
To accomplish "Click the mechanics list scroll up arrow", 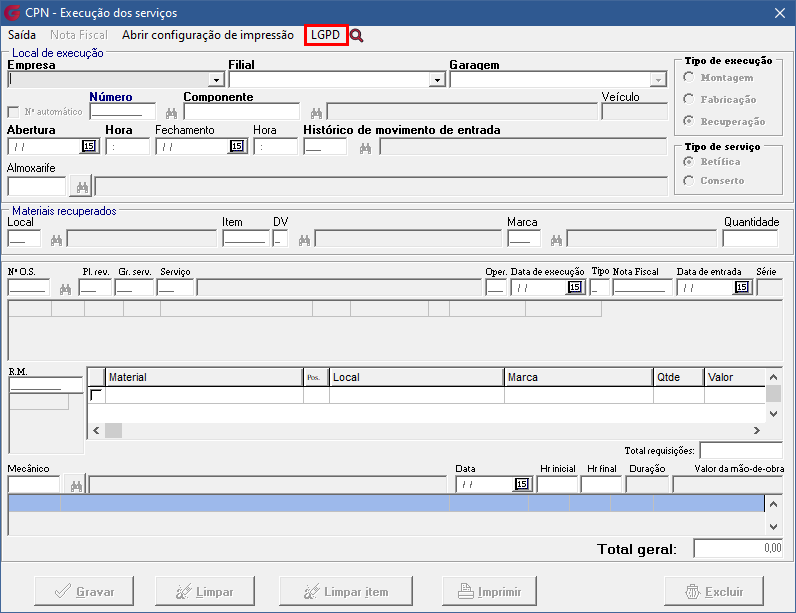I will 773,504.
